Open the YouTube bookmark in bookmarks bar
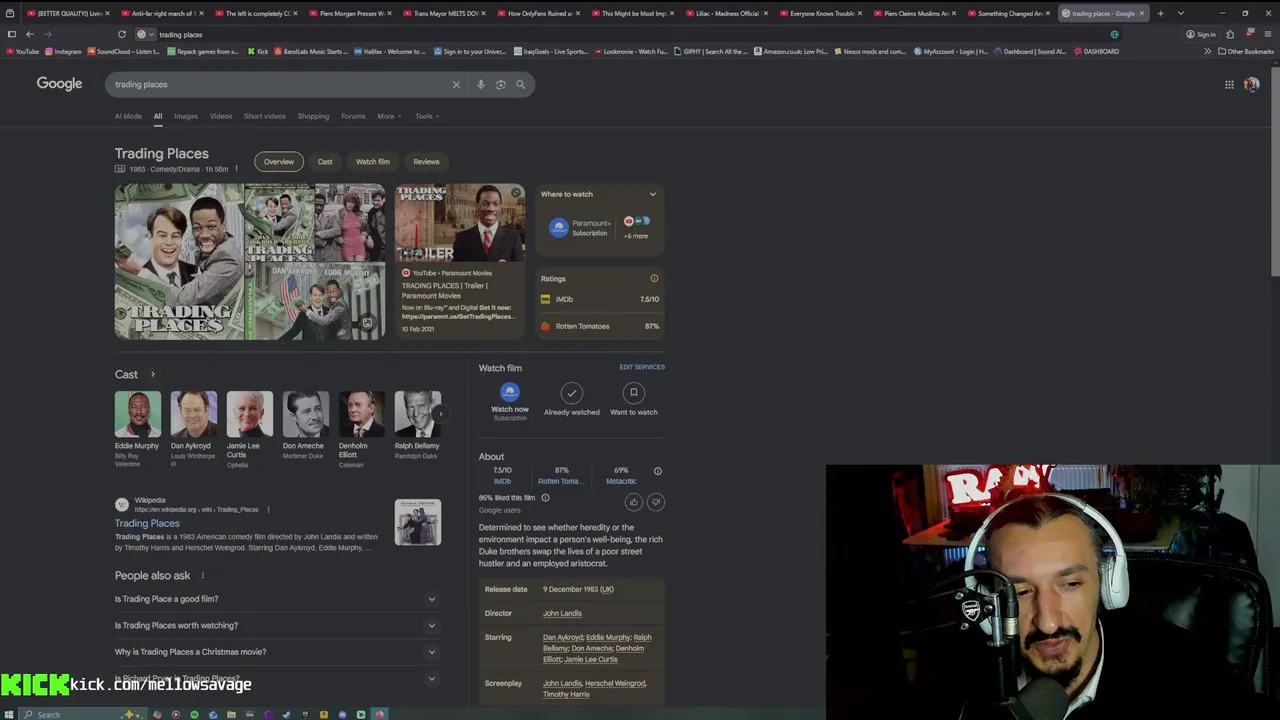 coord(21,51)
